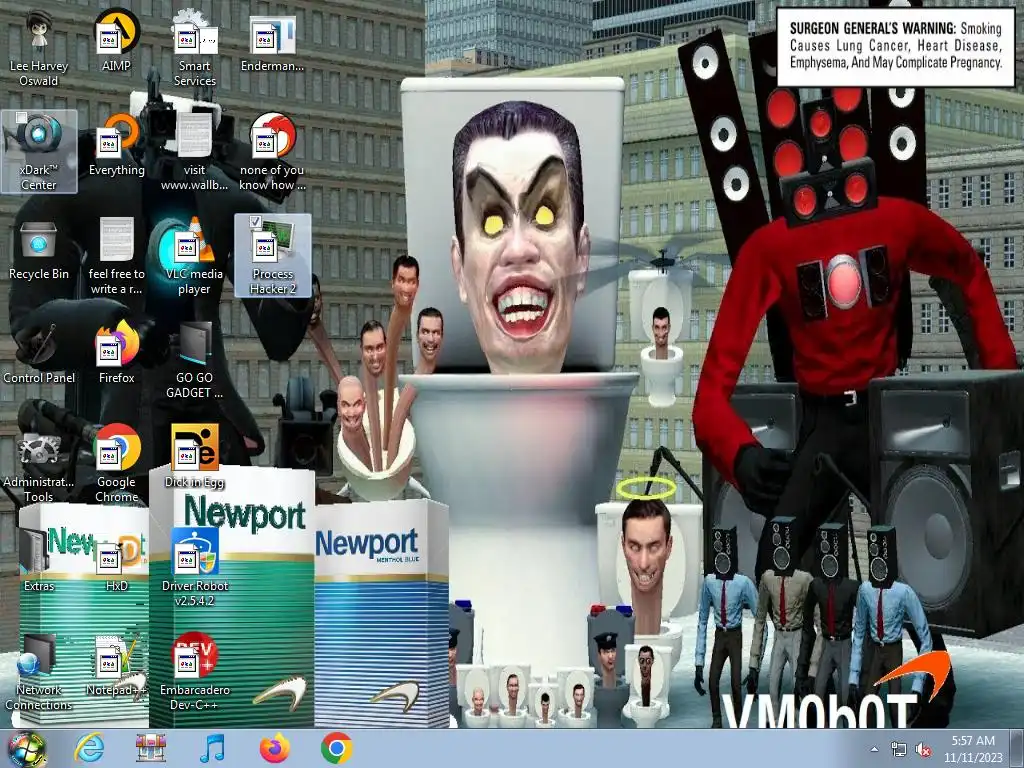The image size is (1024, 768).
Task: Launch Notepad++ desktop shortcut
Action: [116, 665]
